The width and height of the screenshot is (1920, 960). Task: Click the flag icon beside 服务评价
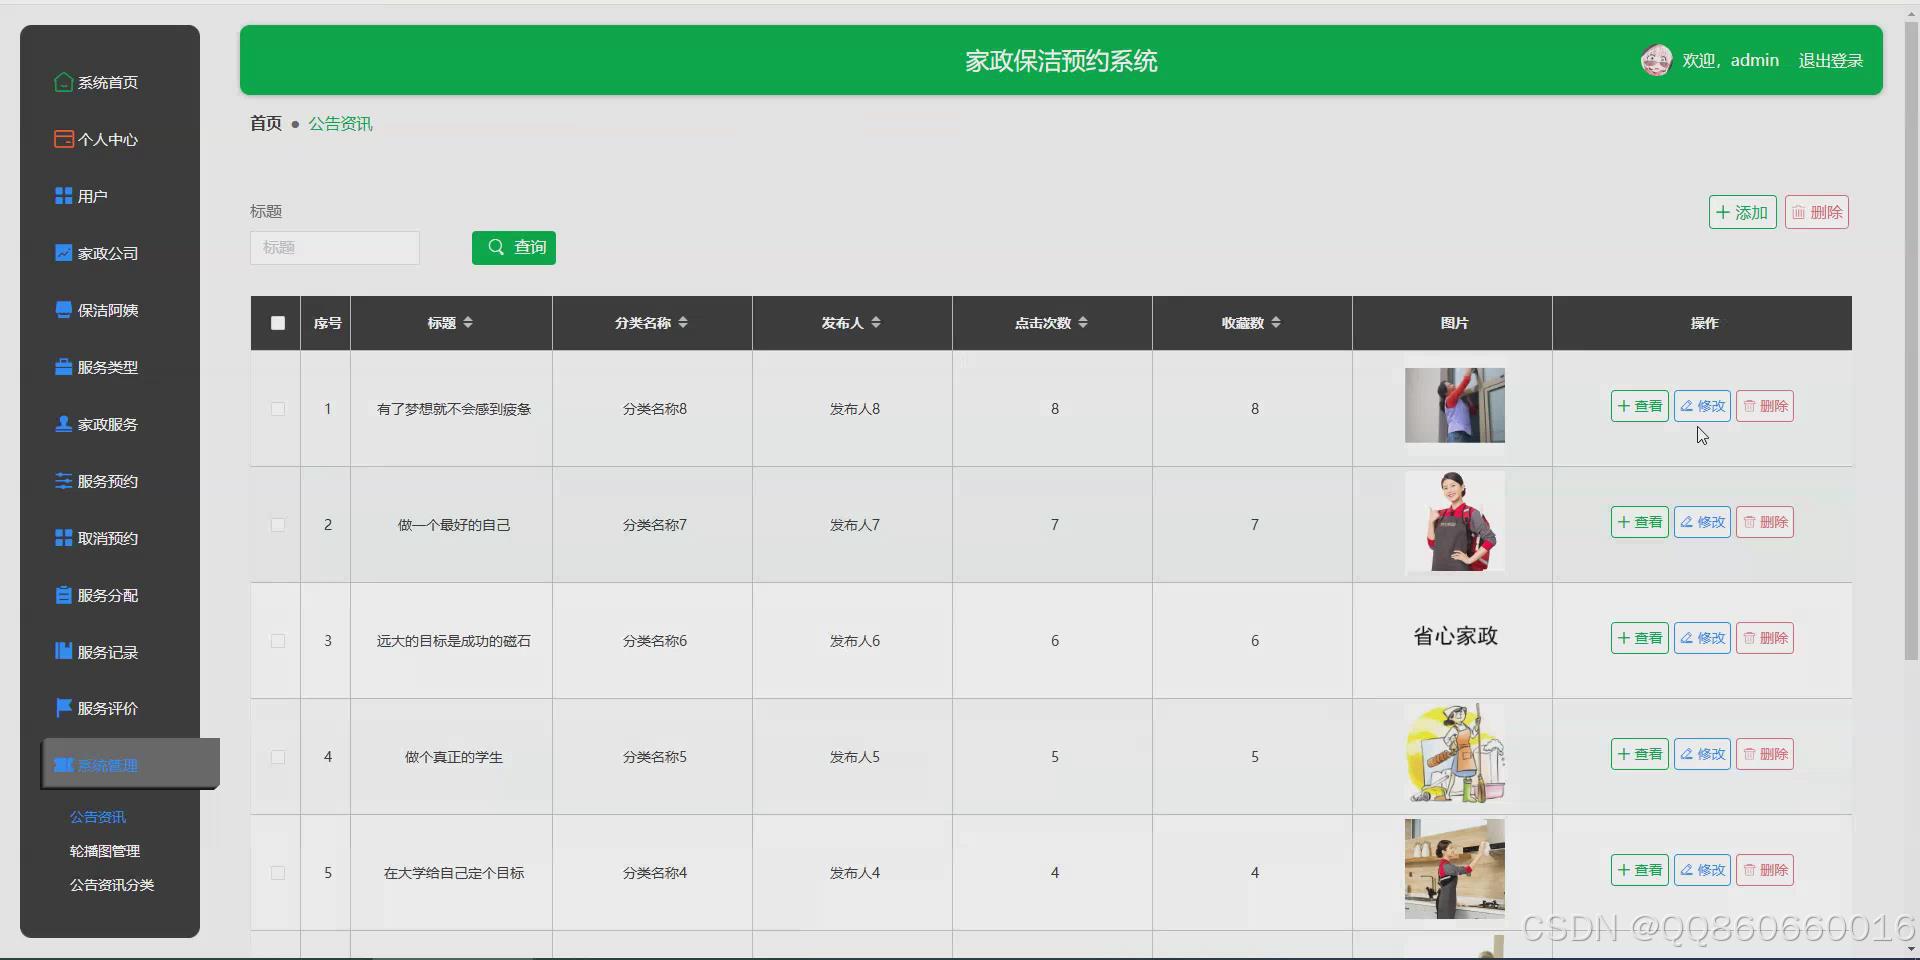pyautogui.click(x=64, y=708)
